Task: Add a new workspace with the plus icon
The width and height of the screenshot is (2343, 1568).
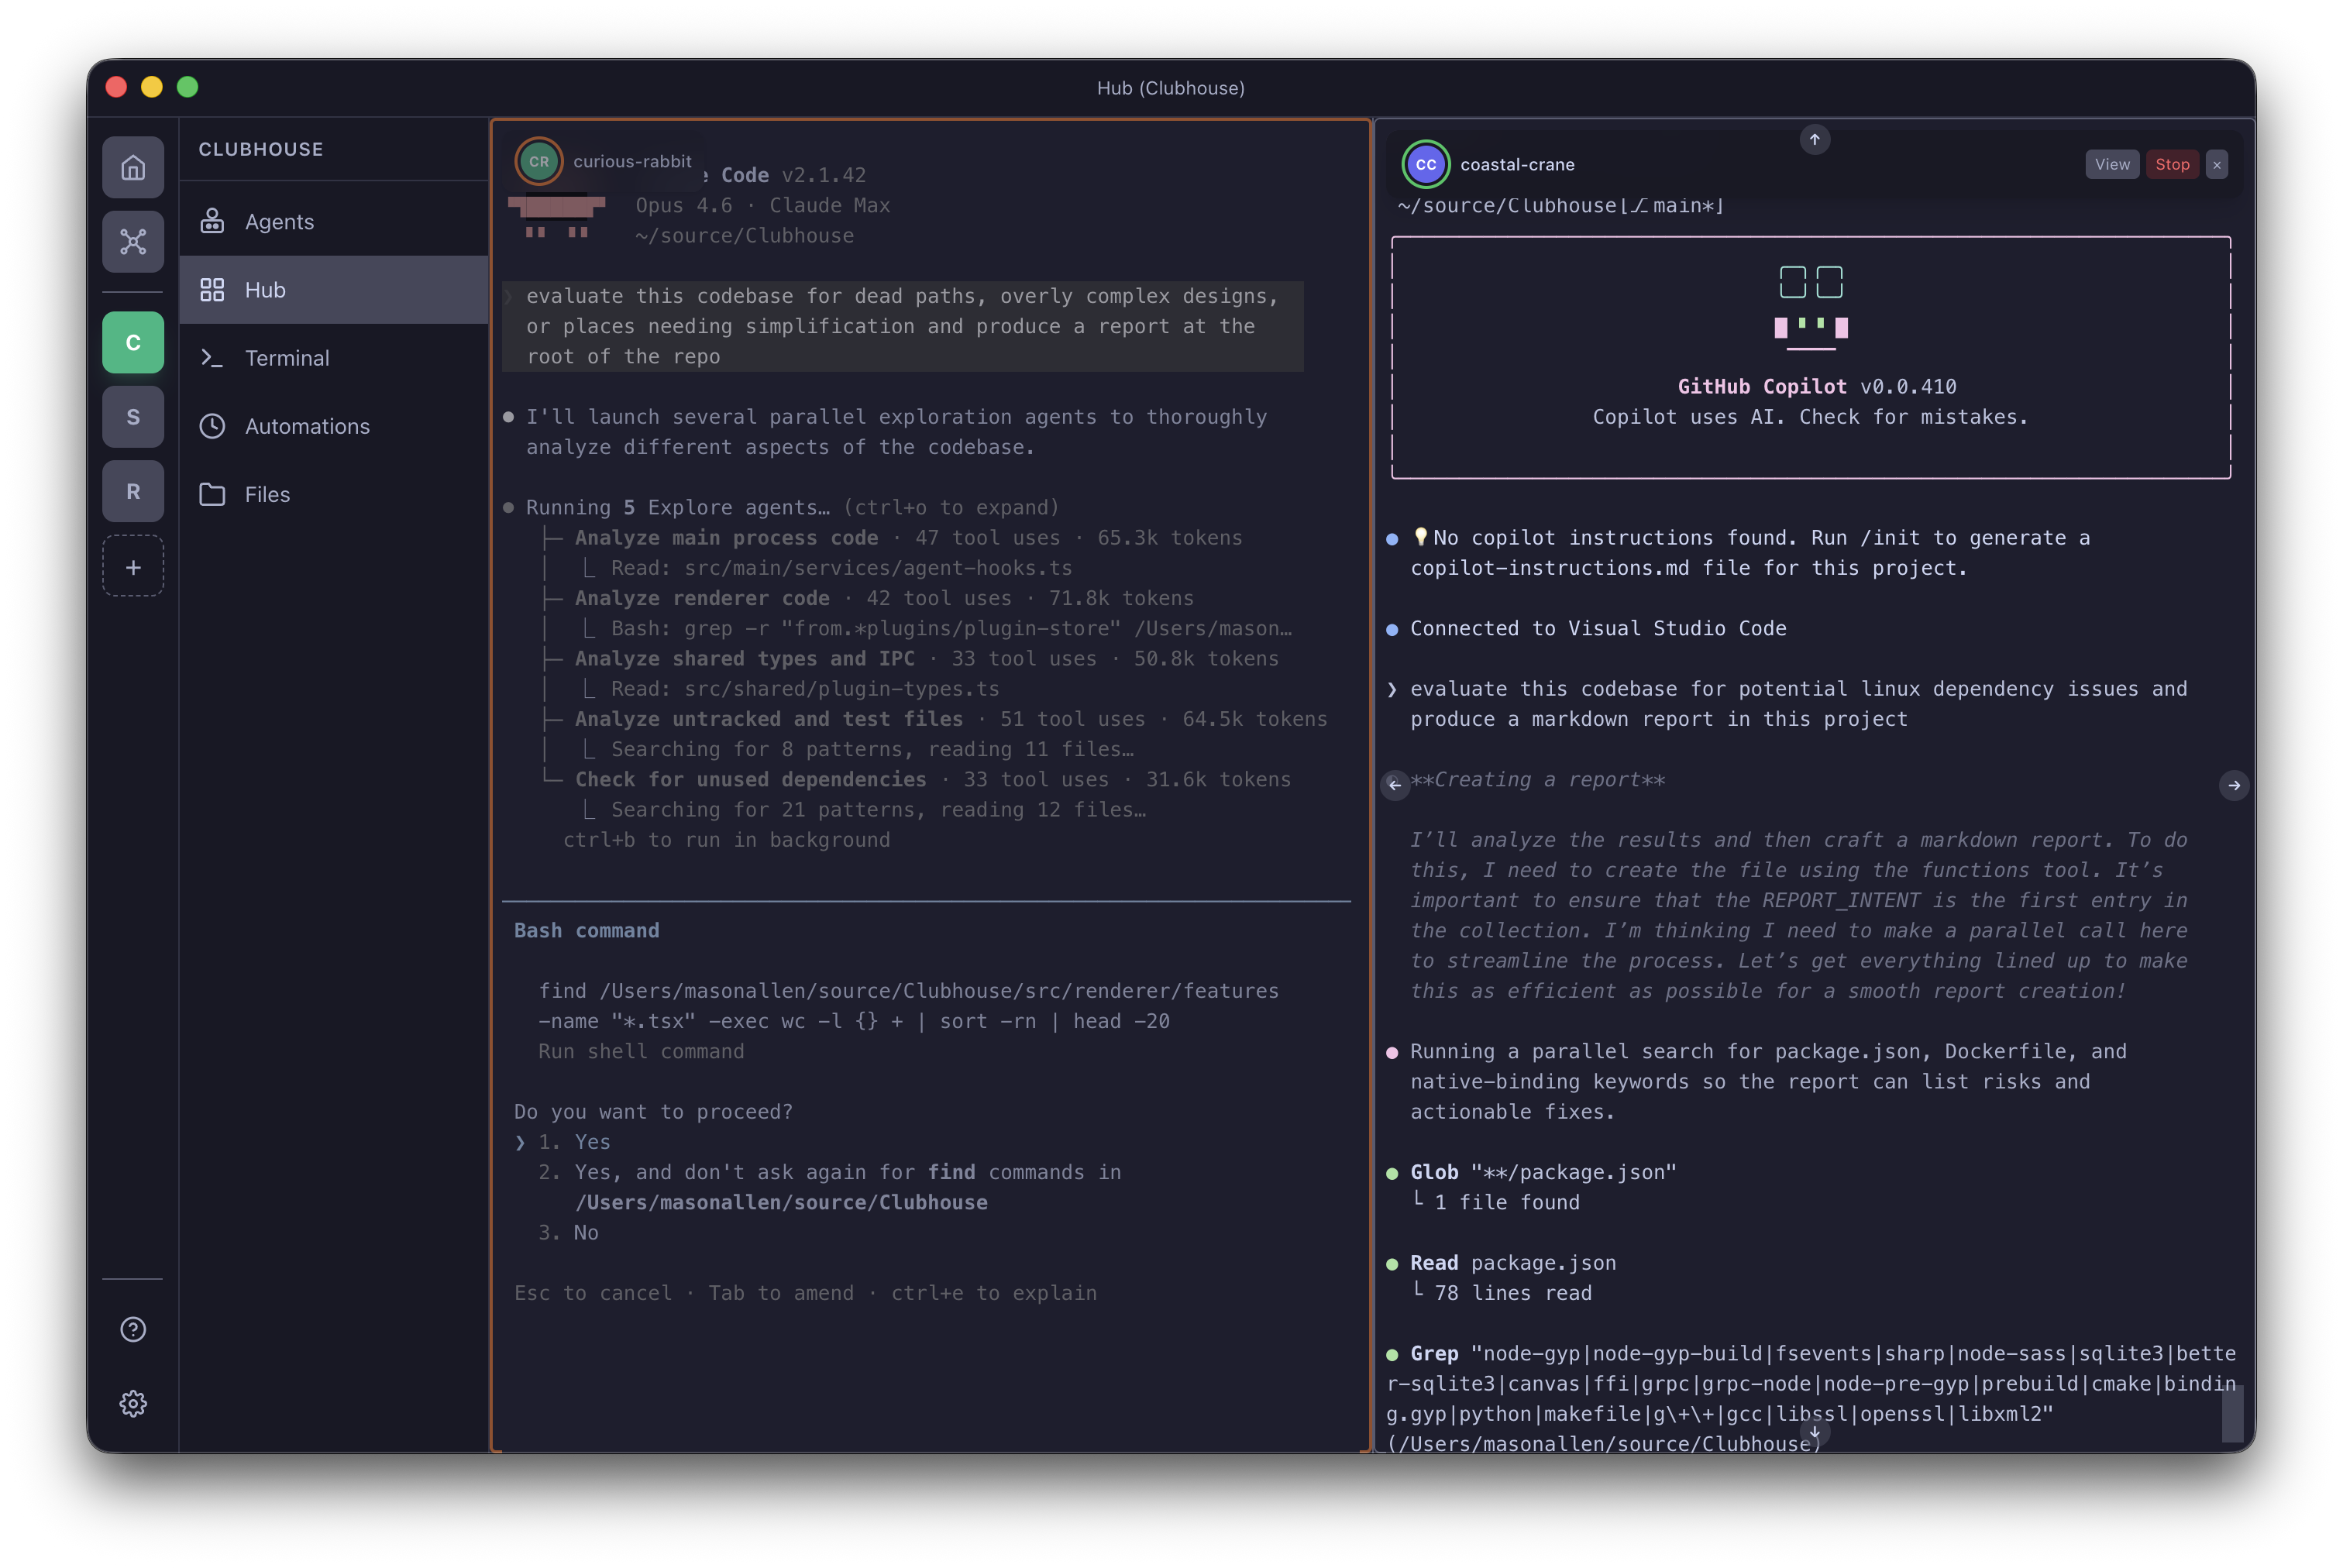Action: (133, 566)
